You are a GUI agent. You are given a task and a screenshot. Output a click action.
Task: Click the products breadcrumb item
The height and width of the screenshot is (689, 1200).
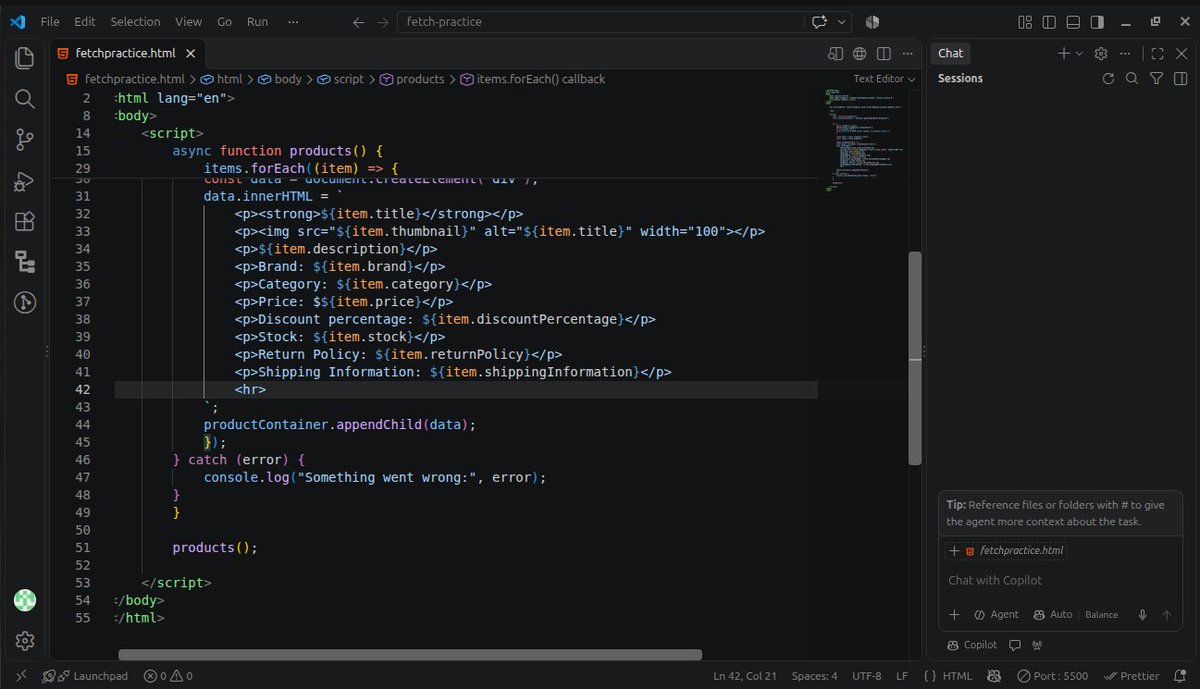tap(412, 79)
